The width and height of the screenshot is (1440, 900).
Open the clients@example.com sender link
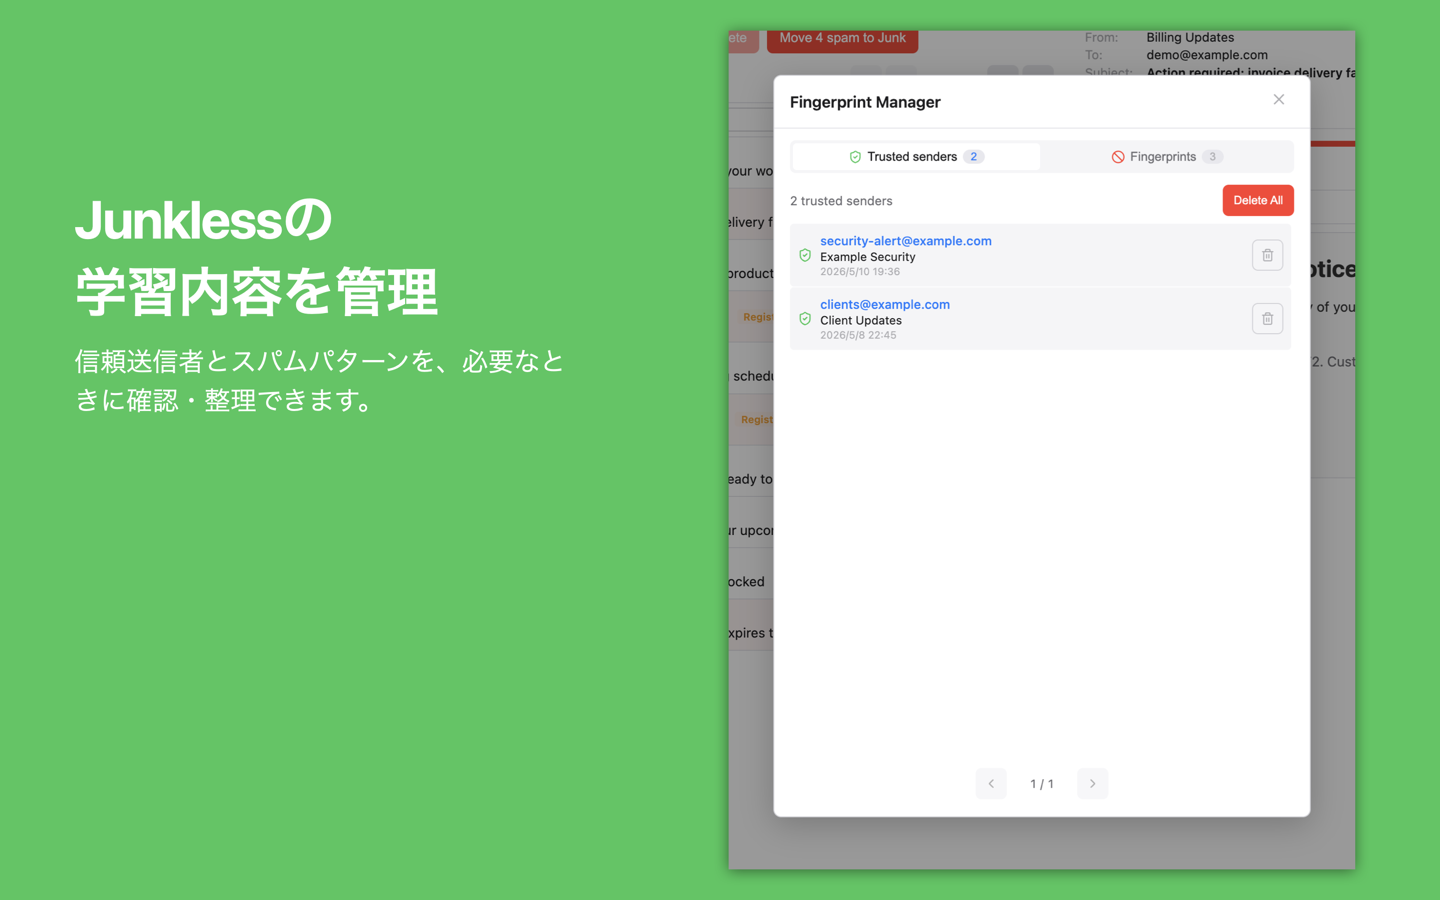885,305
